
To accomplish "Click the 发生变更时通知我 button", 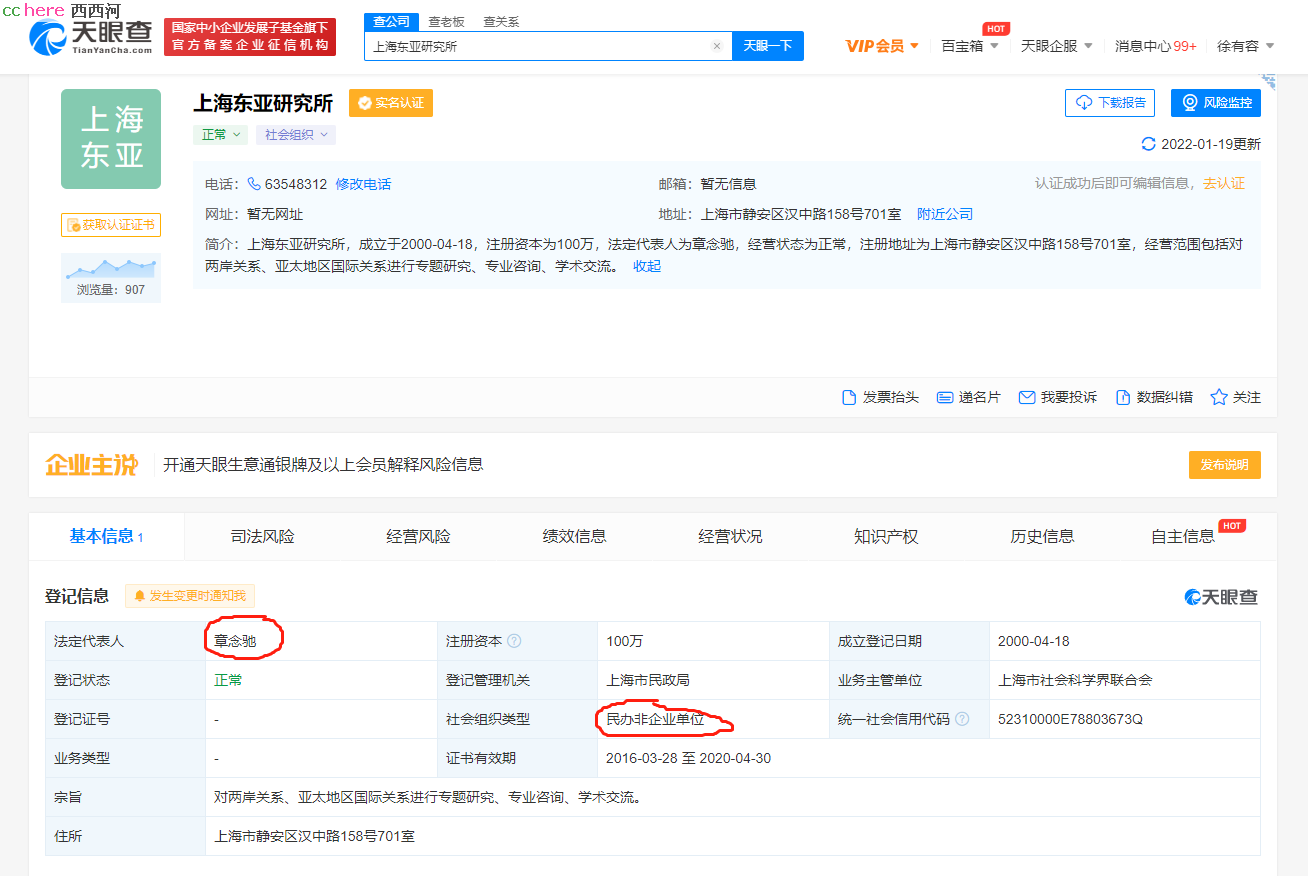I will click(190, 596).
